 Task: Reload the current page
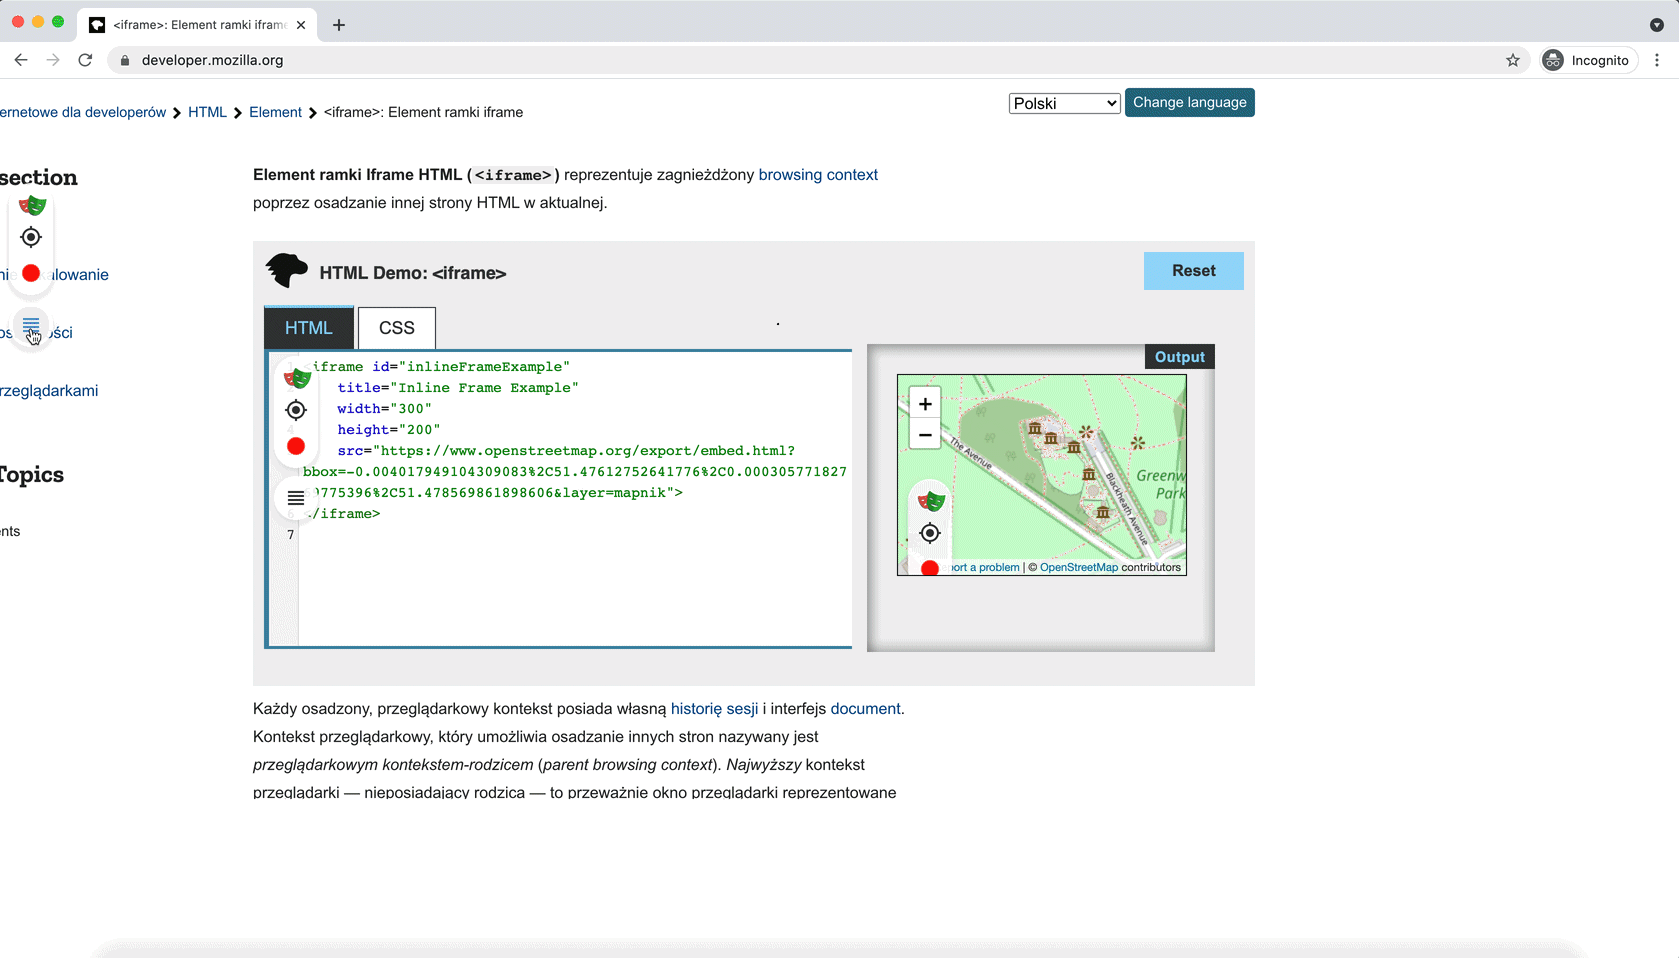(x=85, y=60)
